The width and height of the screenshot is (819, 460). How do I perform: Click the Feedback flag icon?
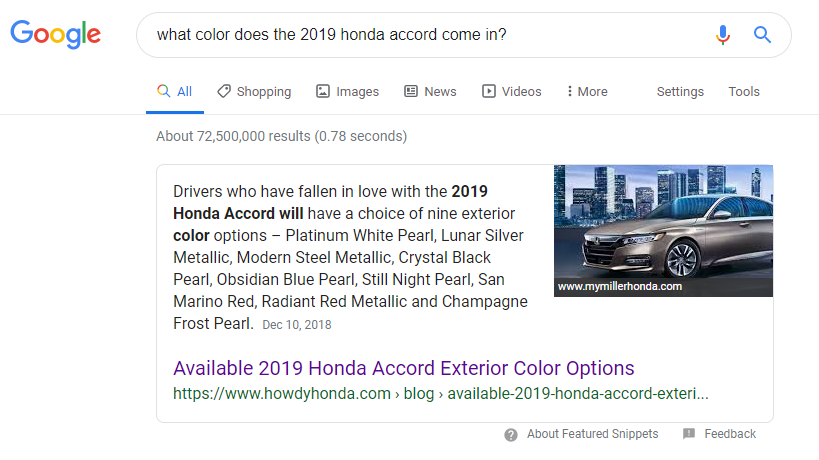(x=689, y=433)
